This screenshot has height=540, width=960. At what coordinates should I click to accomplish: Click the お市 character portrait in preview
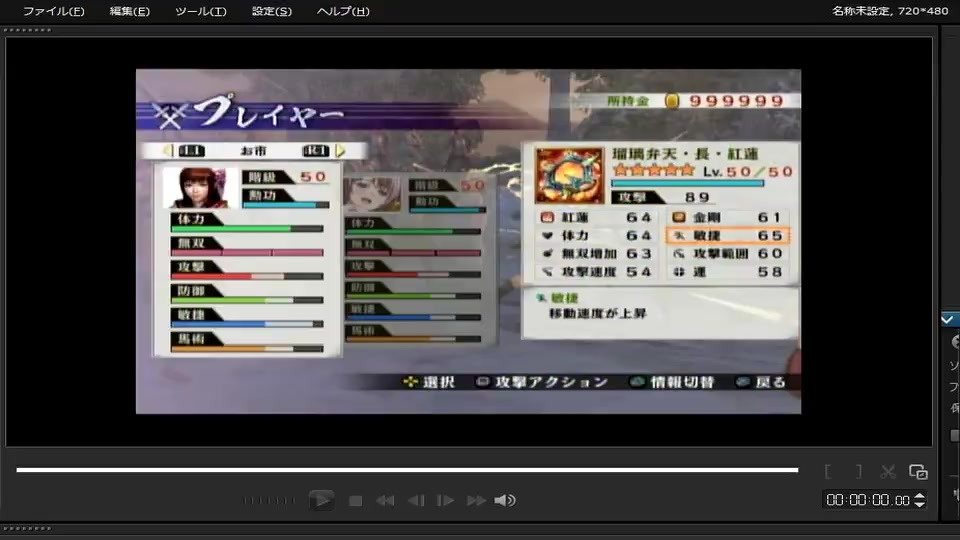click(200, 188)
